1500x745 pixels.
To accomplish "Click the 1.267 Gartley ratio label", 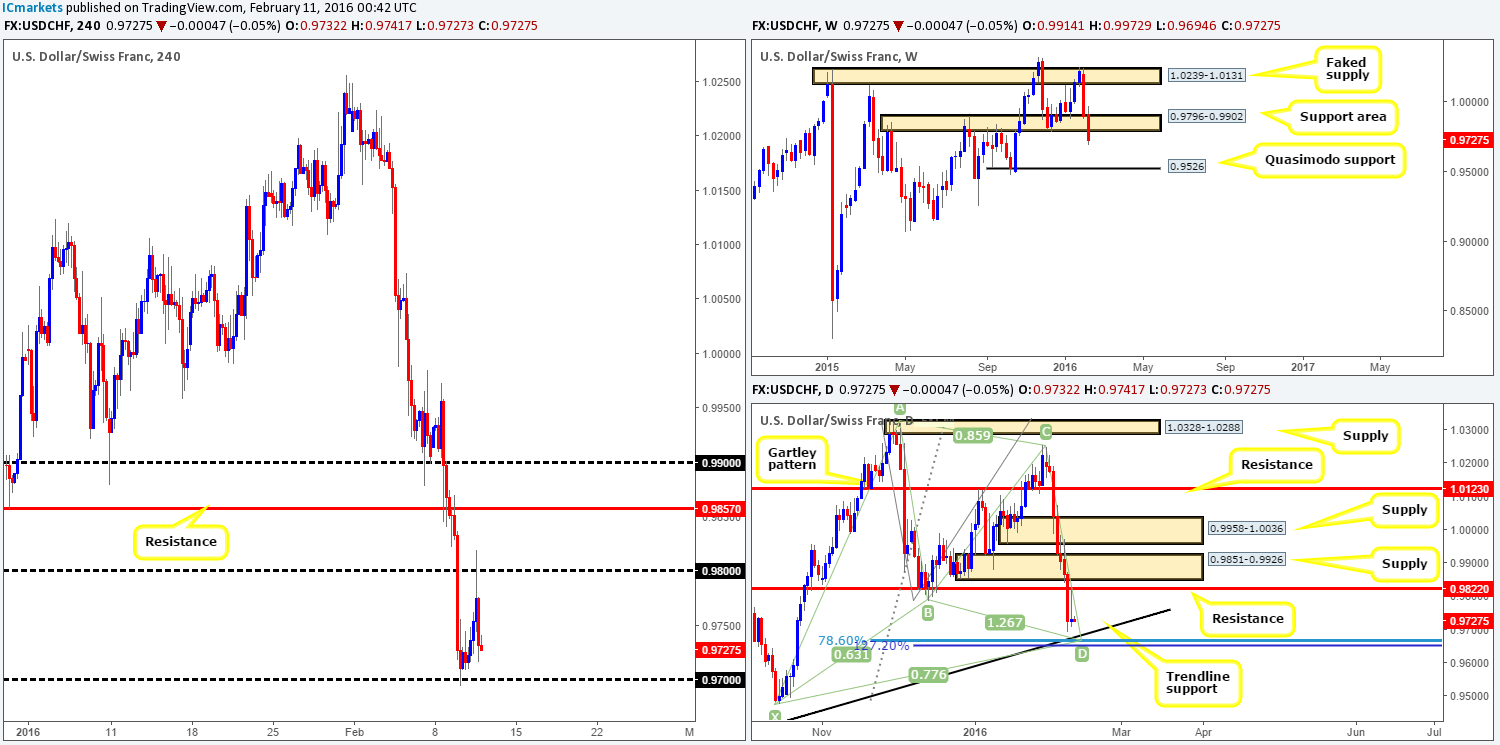I will tap(1007, 621).
